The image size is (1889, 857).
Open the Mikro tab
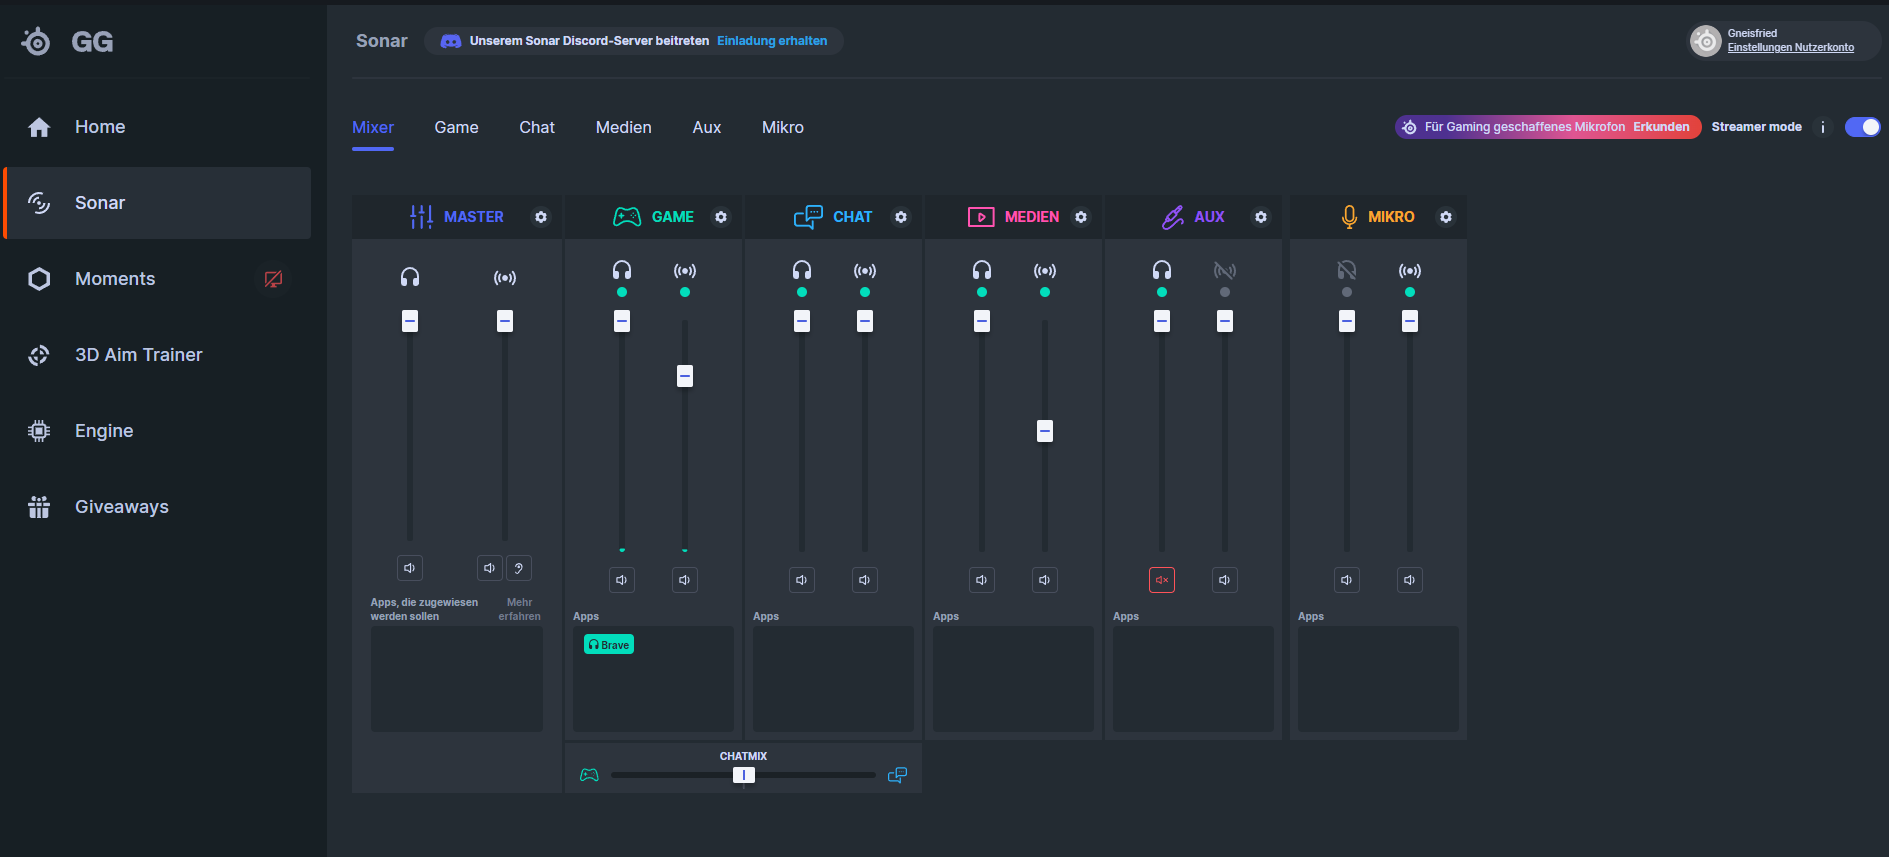(782, 127)
